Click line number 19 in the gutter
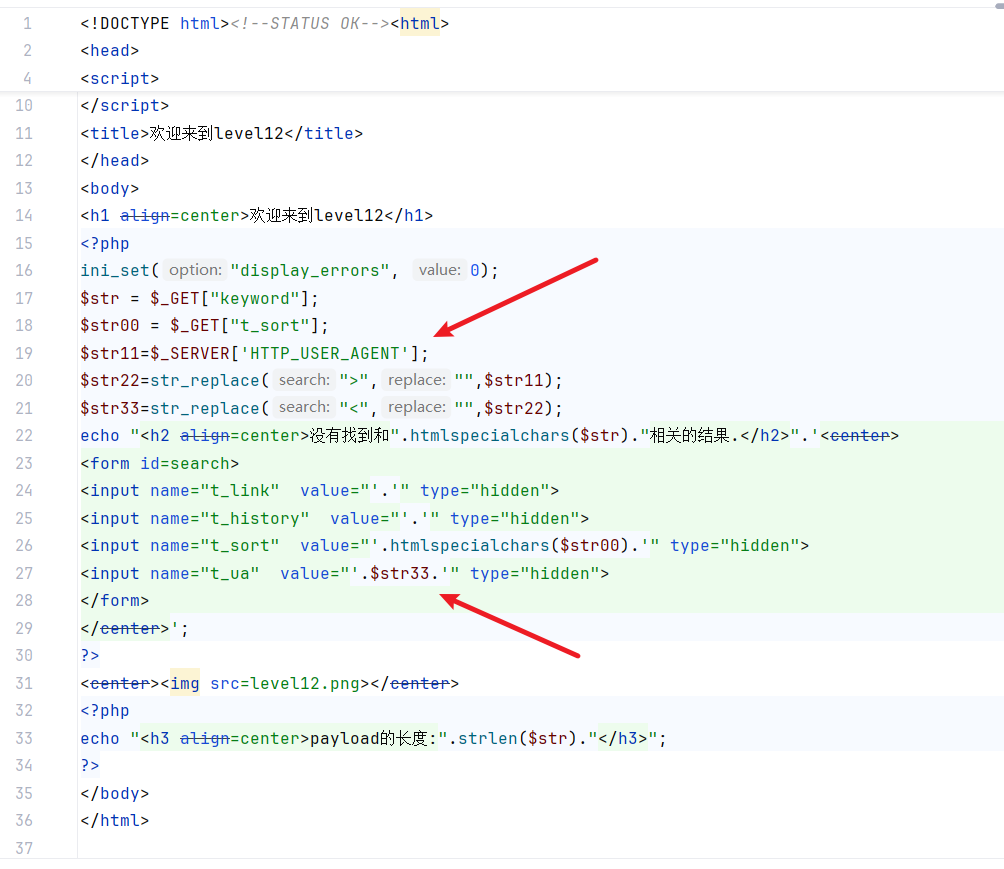The image size is (1004, 869). [24, 352]
